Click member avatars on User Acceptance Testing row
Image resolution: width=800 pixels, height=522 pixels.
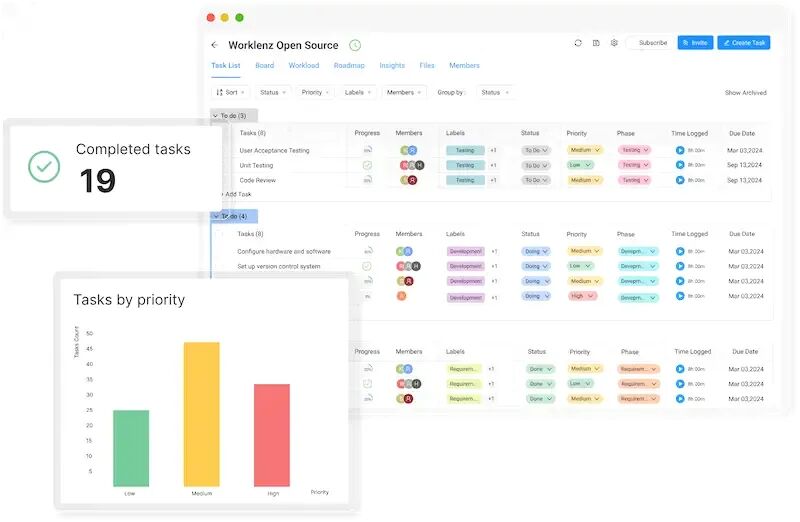[x=409, y=150]
